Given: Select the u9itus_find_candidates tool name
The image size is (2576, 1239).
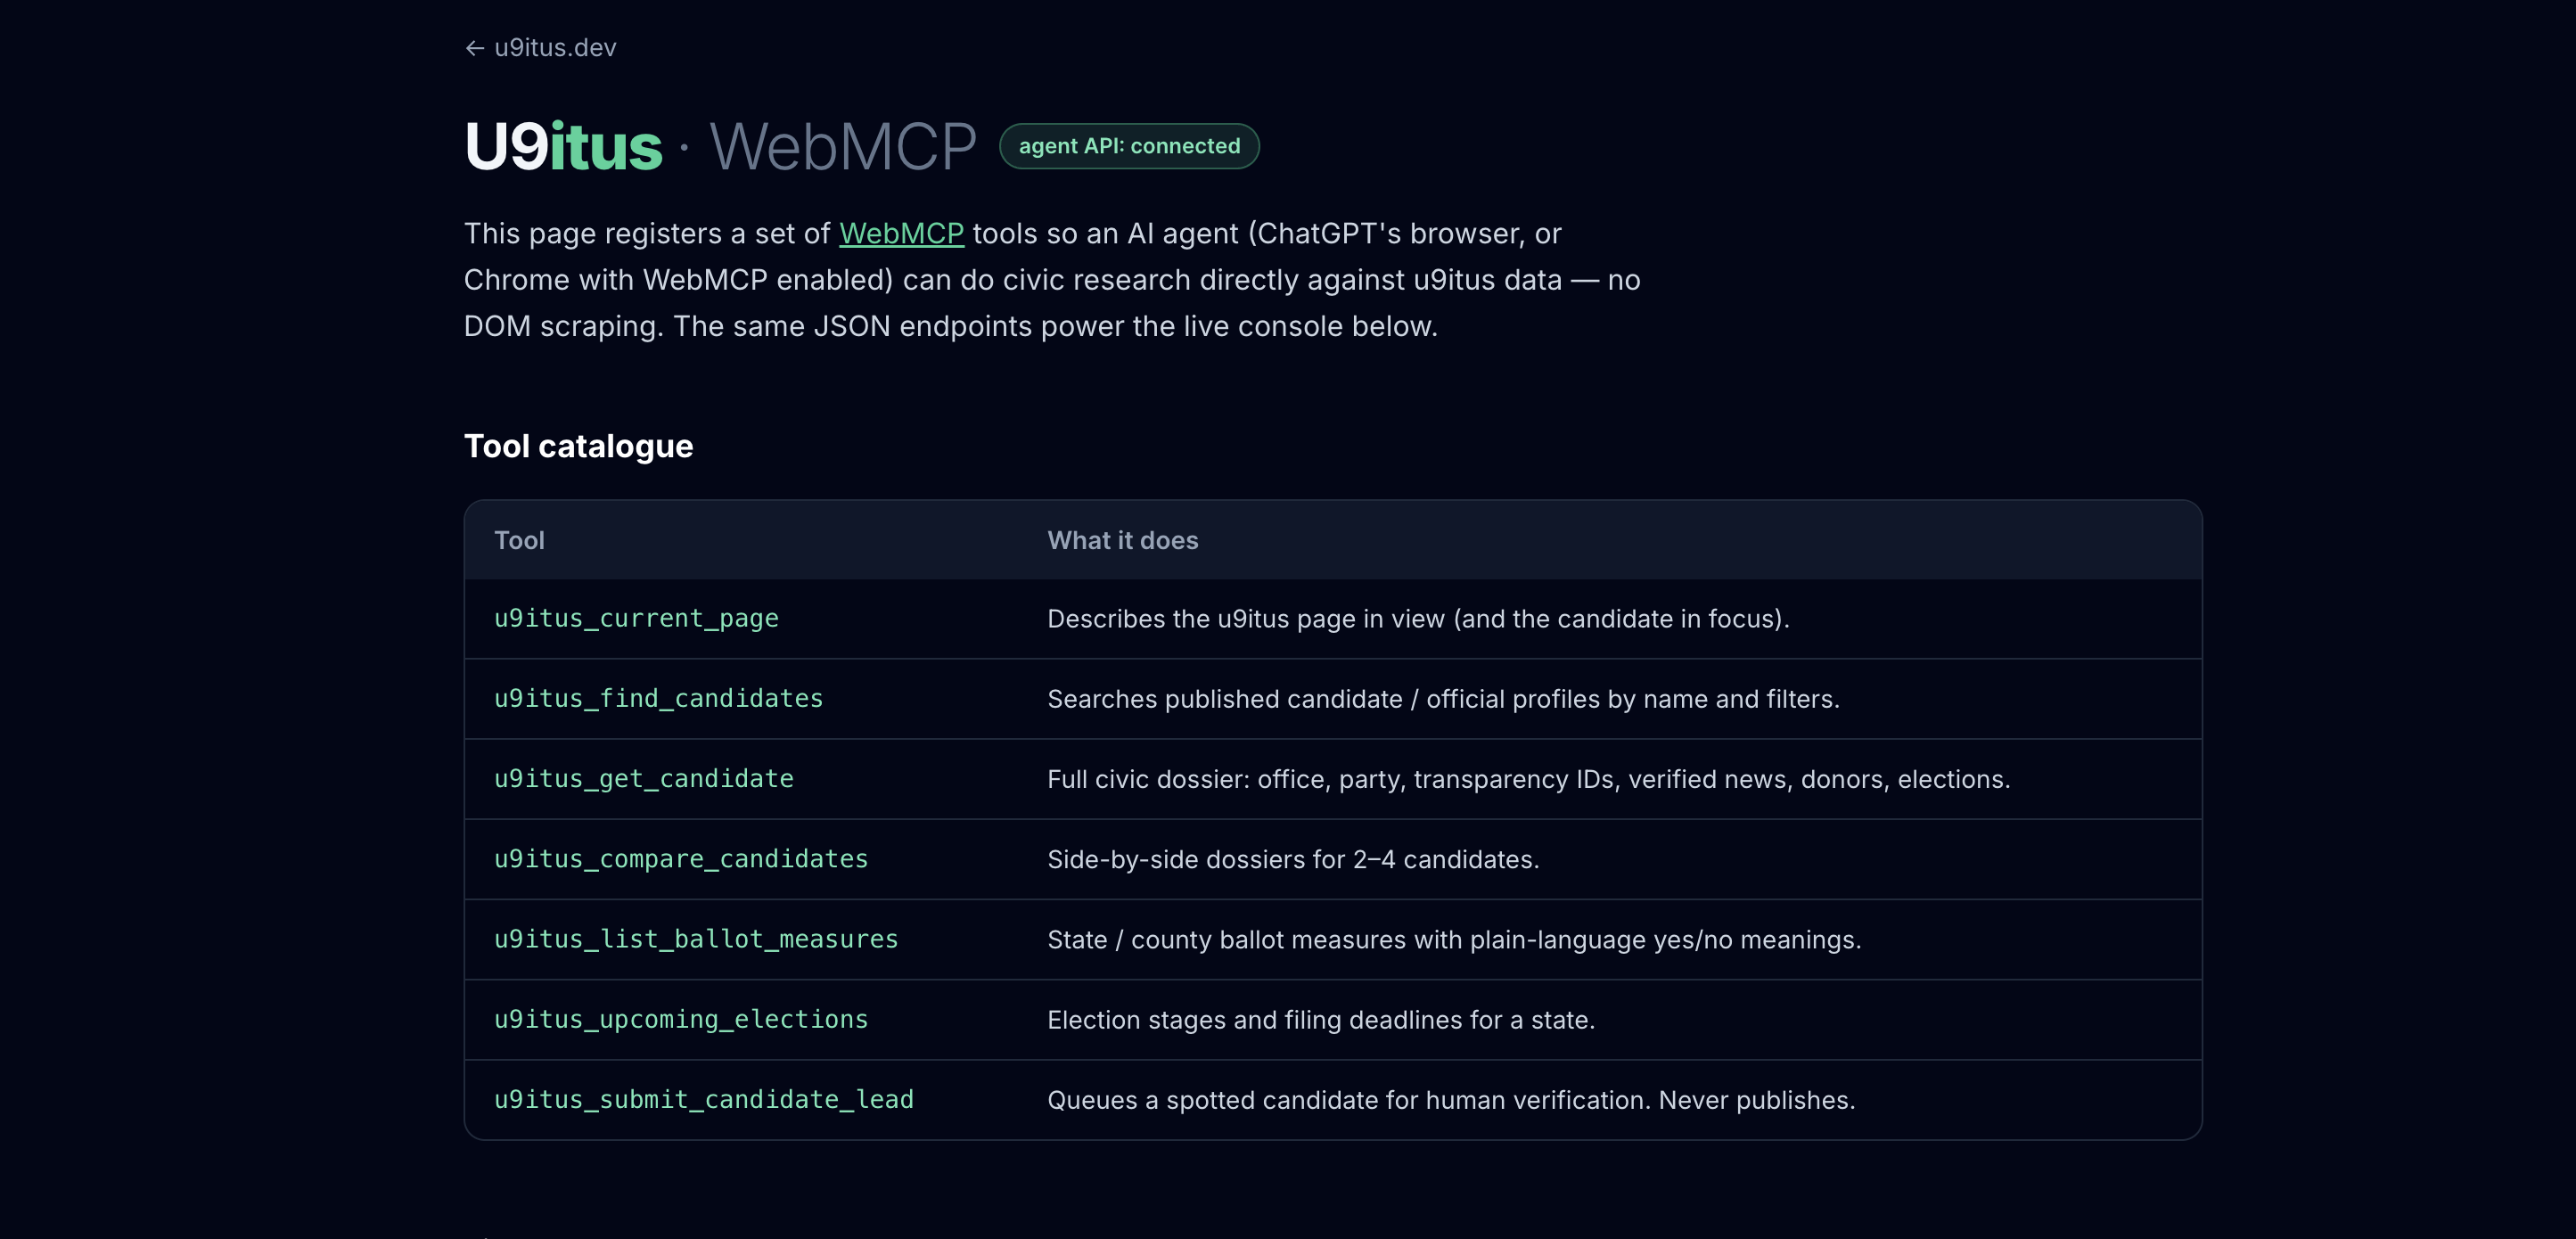Looking at the screenshot, I should [658, 698].
